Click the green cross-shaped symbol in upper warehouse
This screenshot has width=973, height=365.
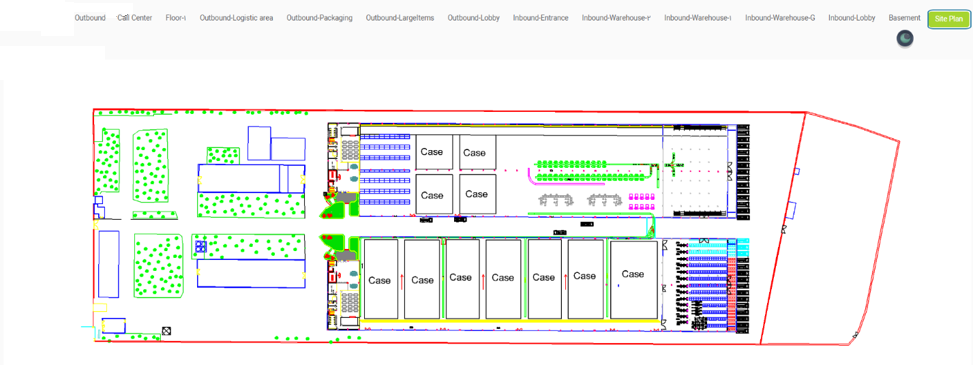(673, 164)
